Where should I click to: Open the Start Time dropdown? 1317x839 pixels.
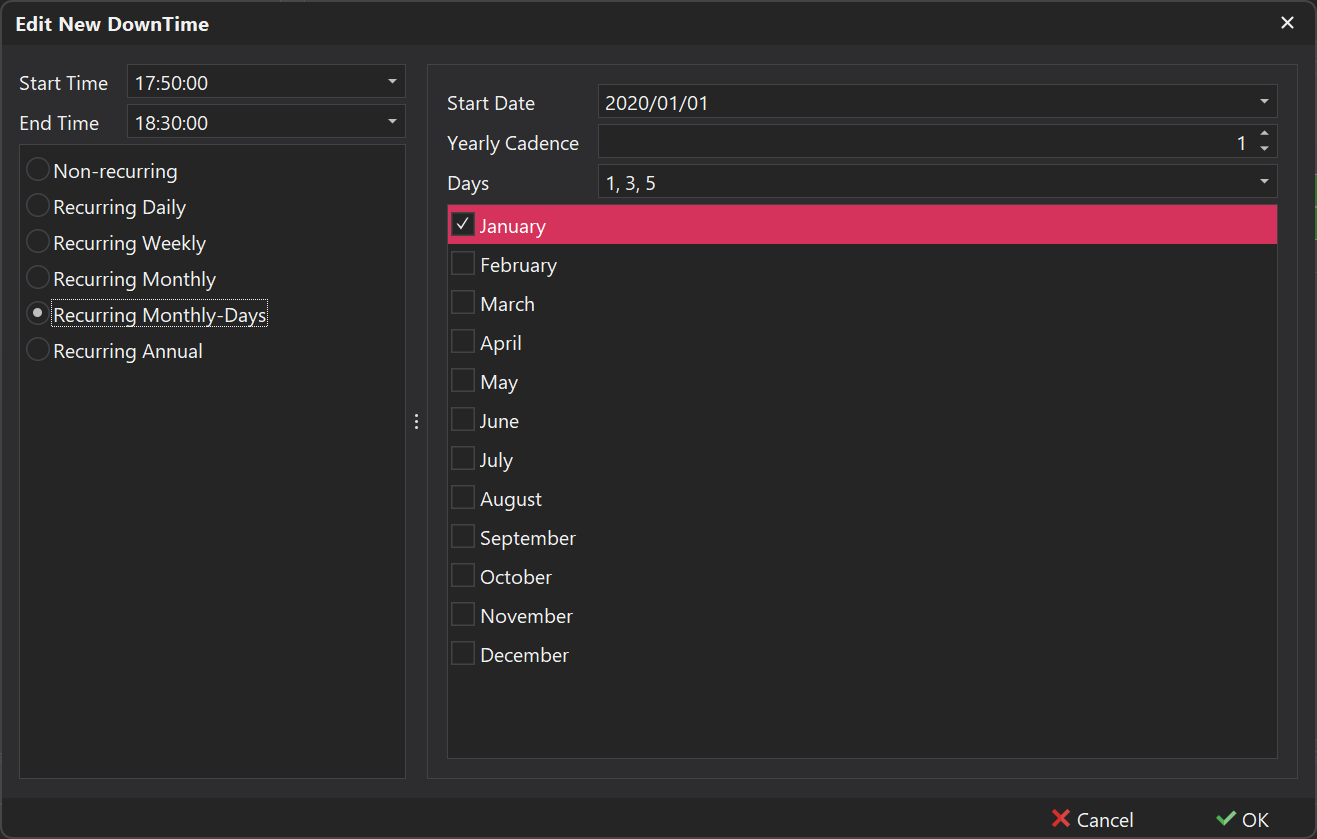(x=394, y=81)
